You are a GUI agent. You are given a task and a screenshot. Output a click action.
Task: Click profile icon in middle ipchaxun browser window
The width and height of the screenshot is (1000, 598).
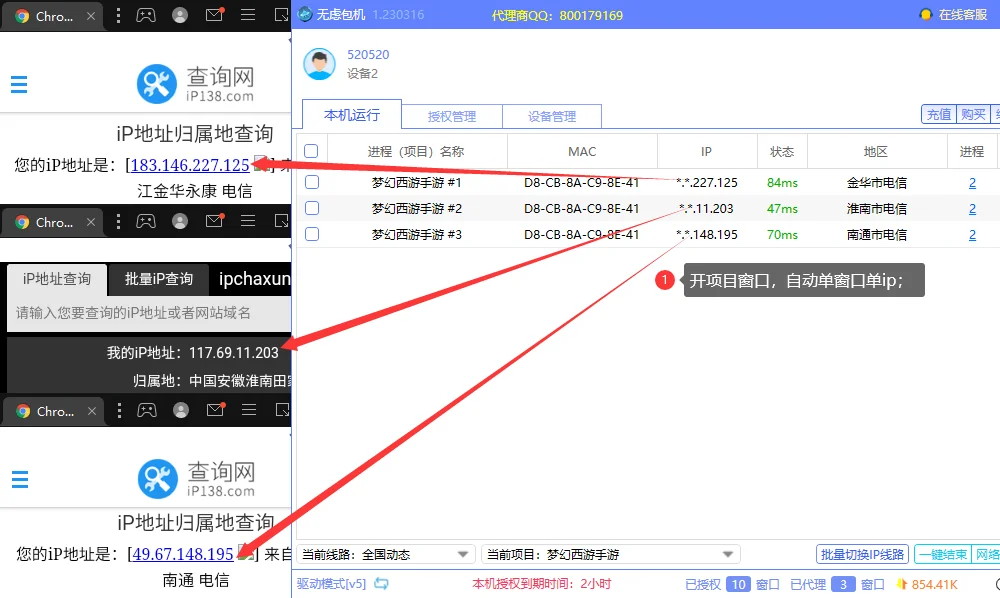[x=180, y=221]
